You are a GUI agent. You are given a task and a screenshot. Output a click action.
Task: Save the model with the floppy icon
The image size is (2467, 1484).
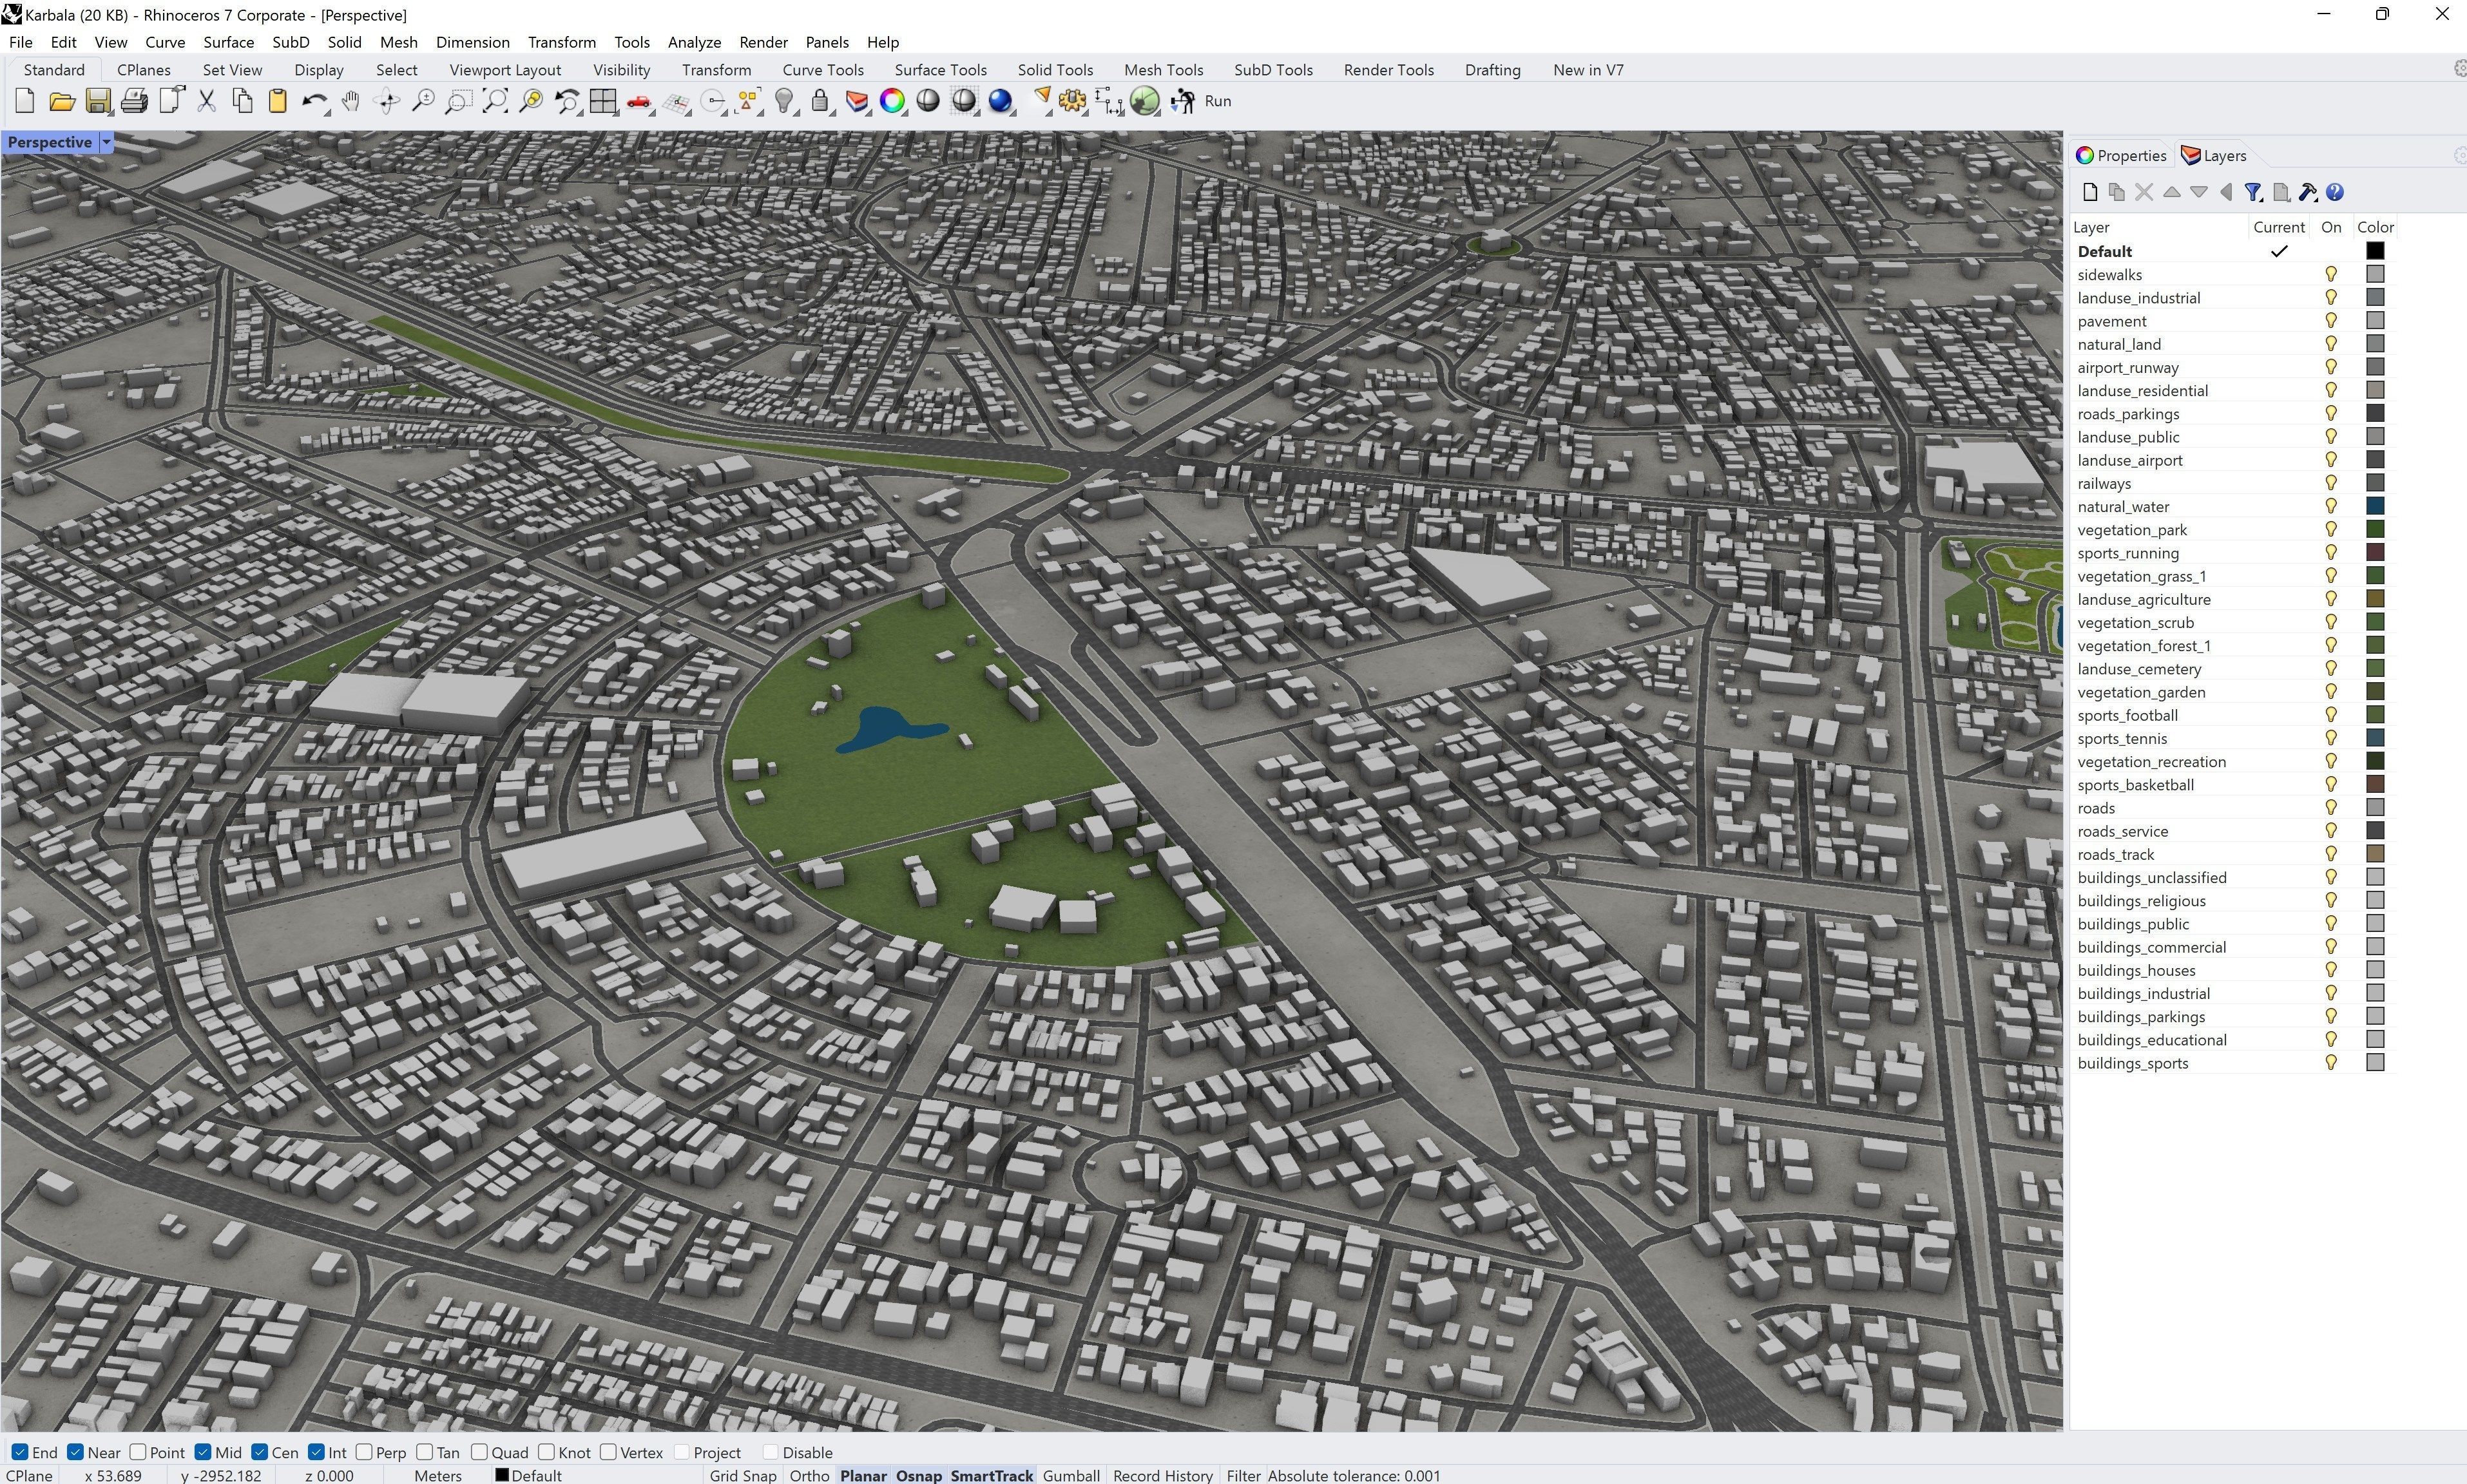pos(98,101)
